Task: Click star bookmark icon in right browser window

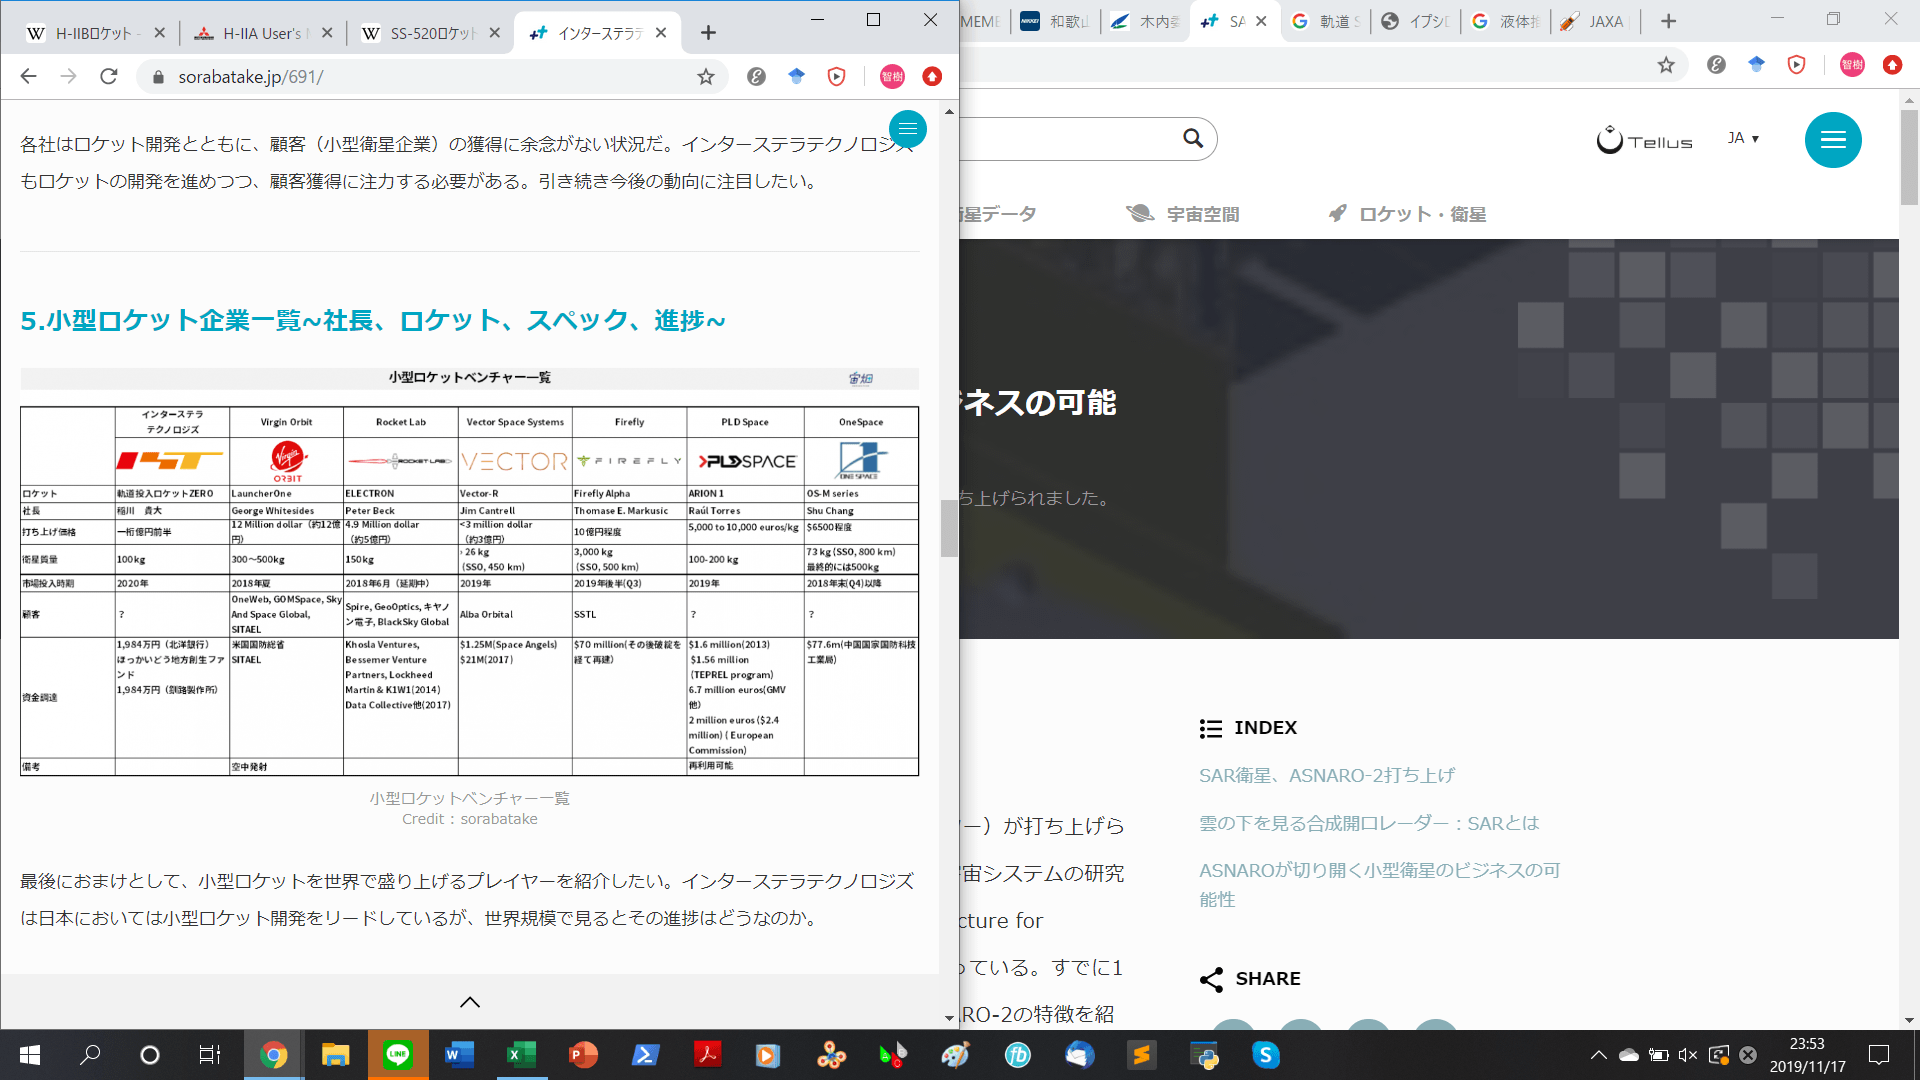Action: tap(1666, 65)
